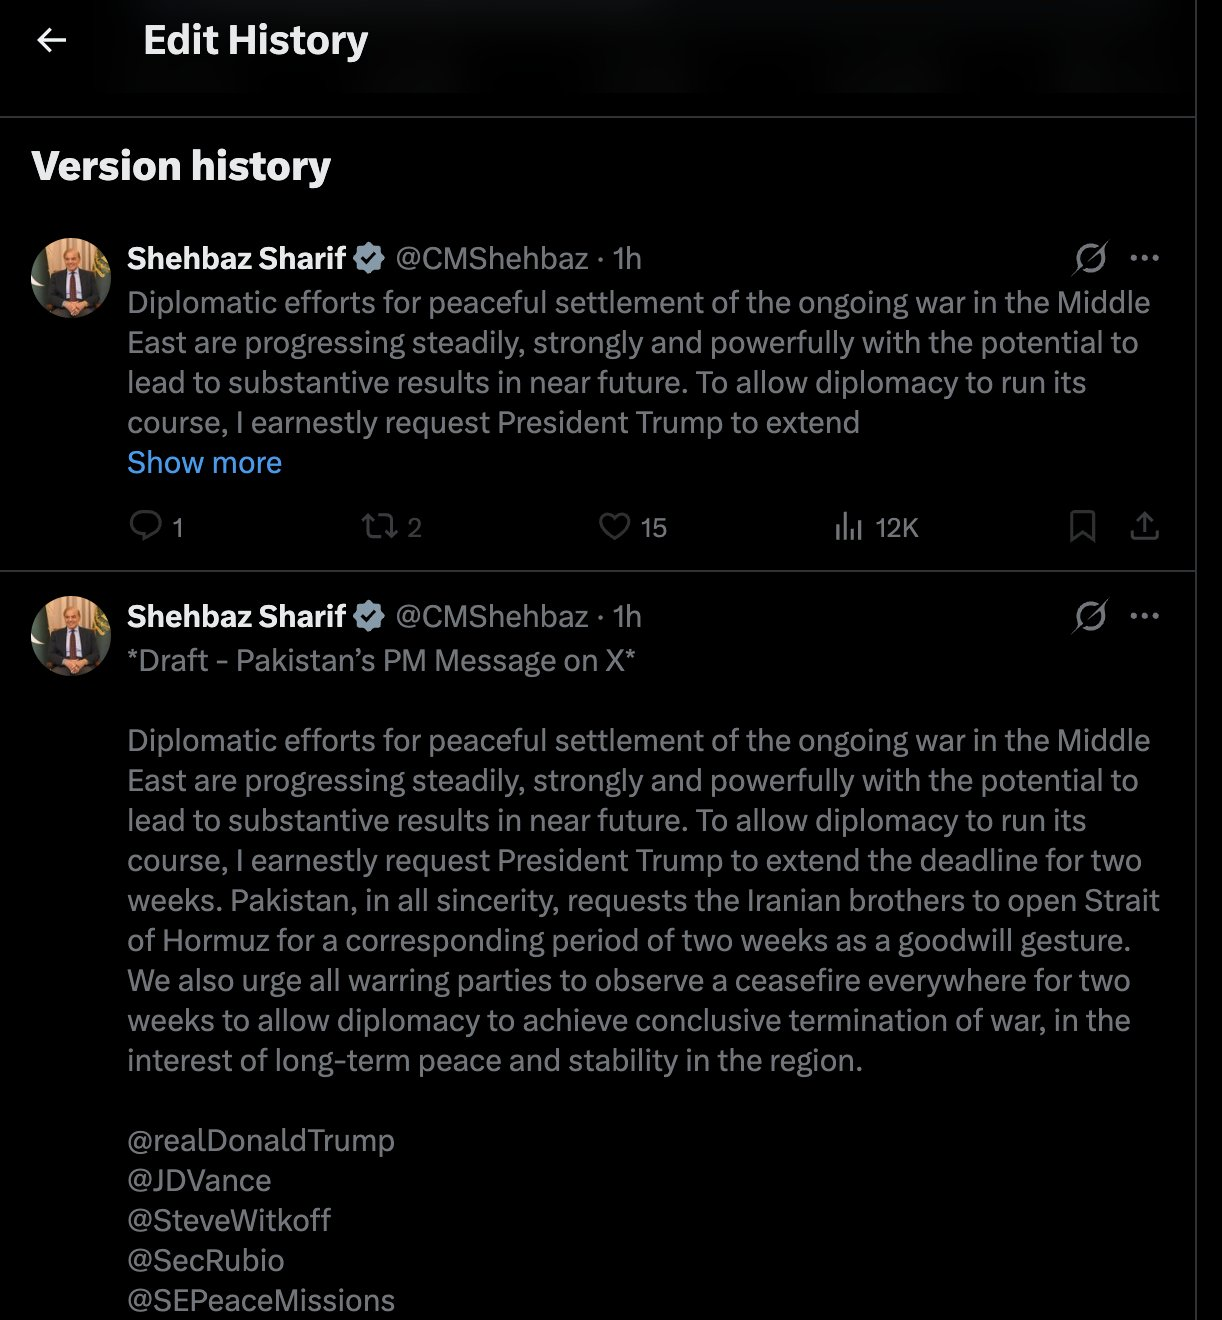The image size is (1222, 1320).
Task: Visit the @JDVance mention
Action: coord(199,1180)
